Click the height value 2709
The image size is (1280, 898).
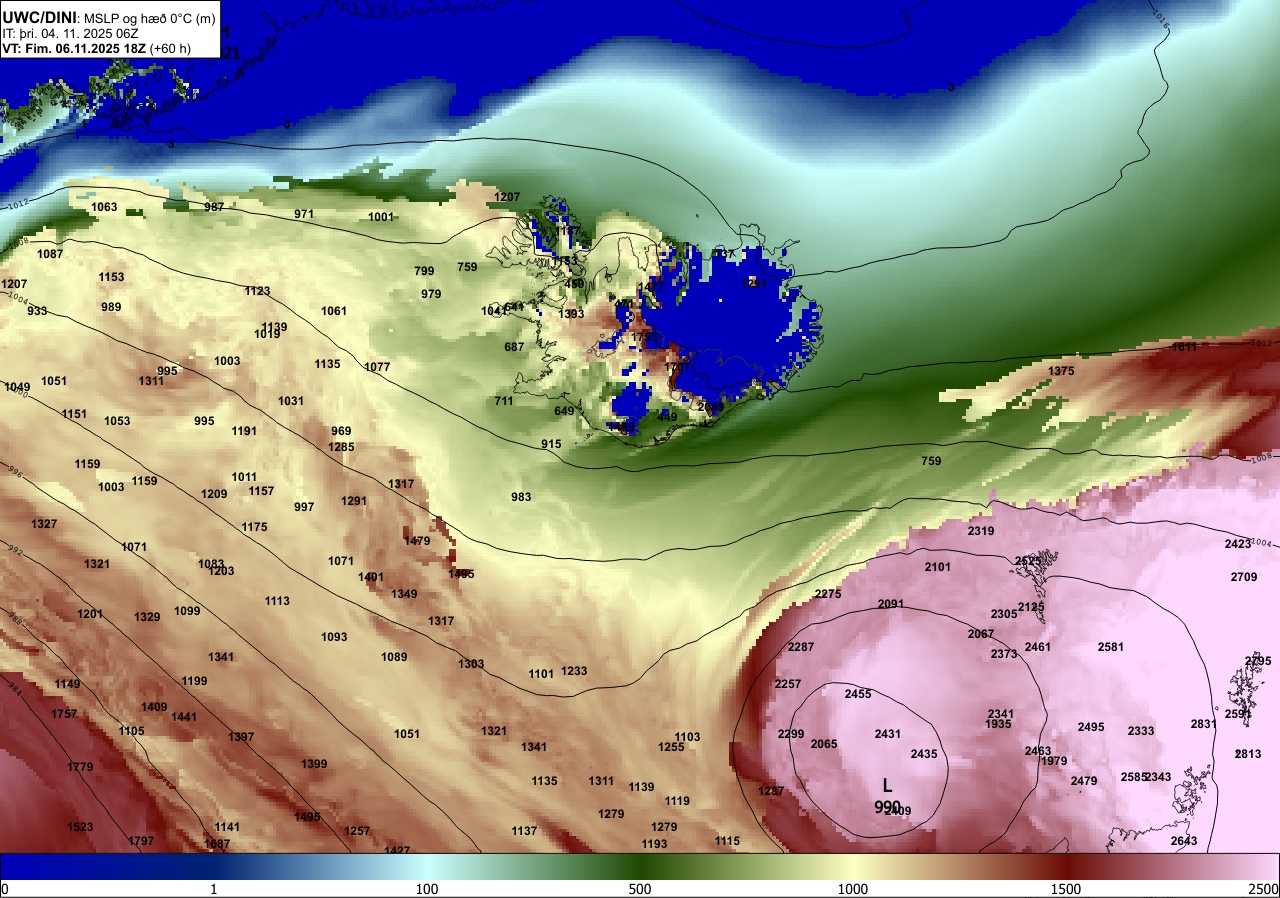(1244, 577)
